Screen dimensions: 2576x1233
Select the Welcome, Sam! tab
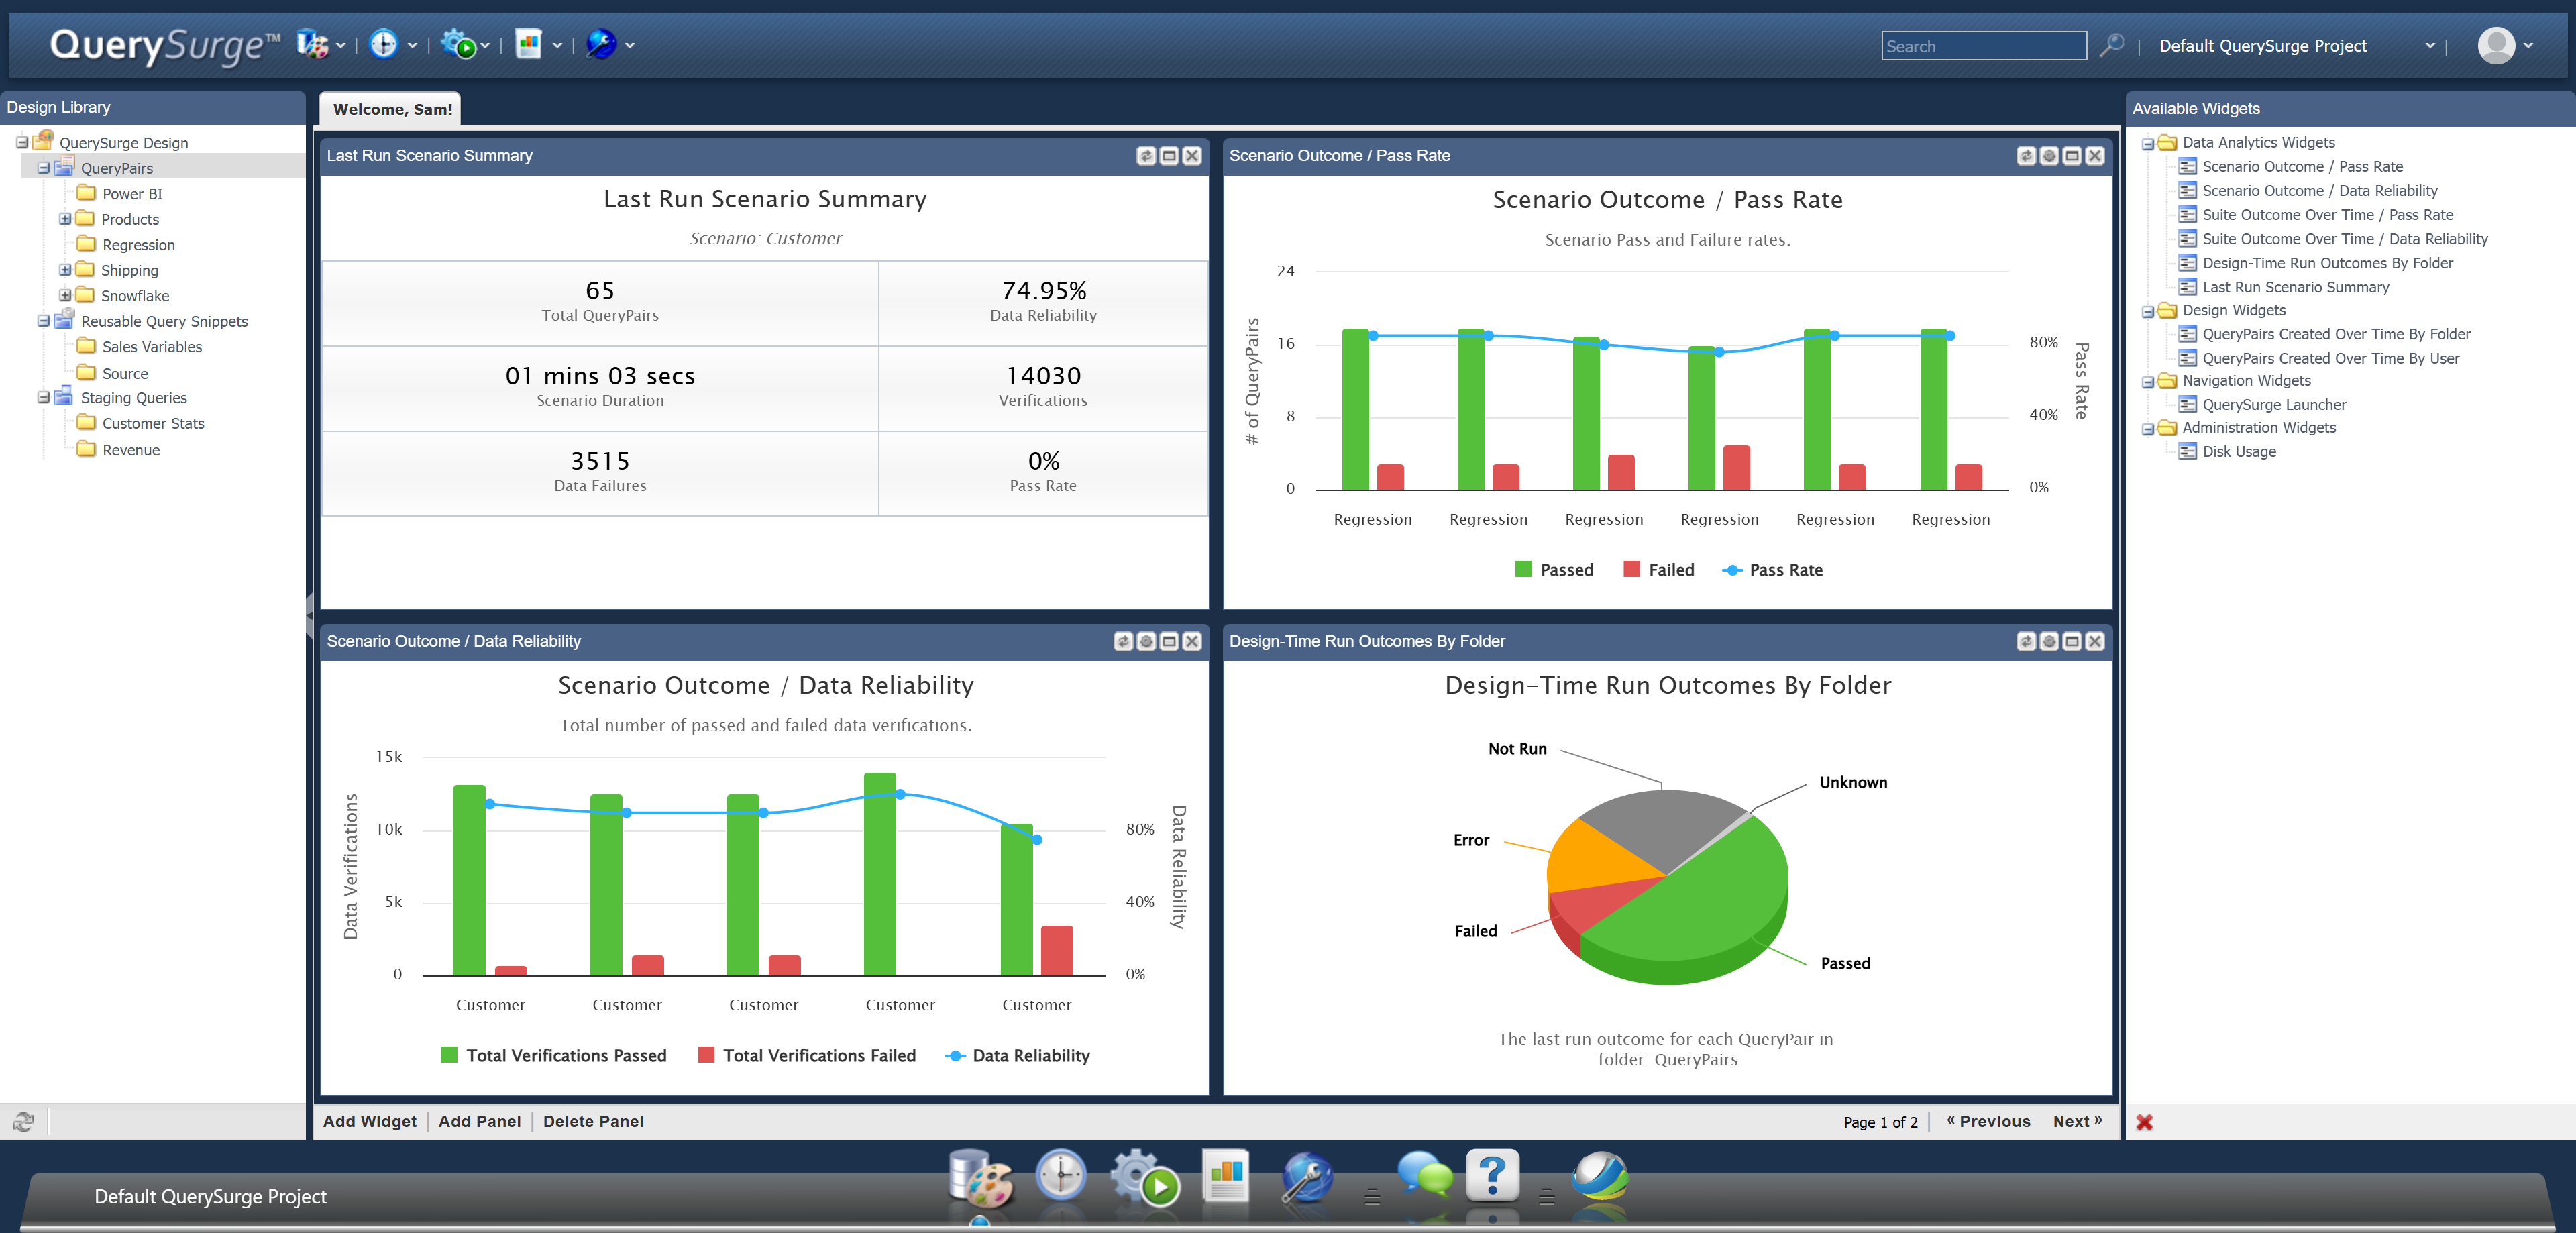(392, 109)
